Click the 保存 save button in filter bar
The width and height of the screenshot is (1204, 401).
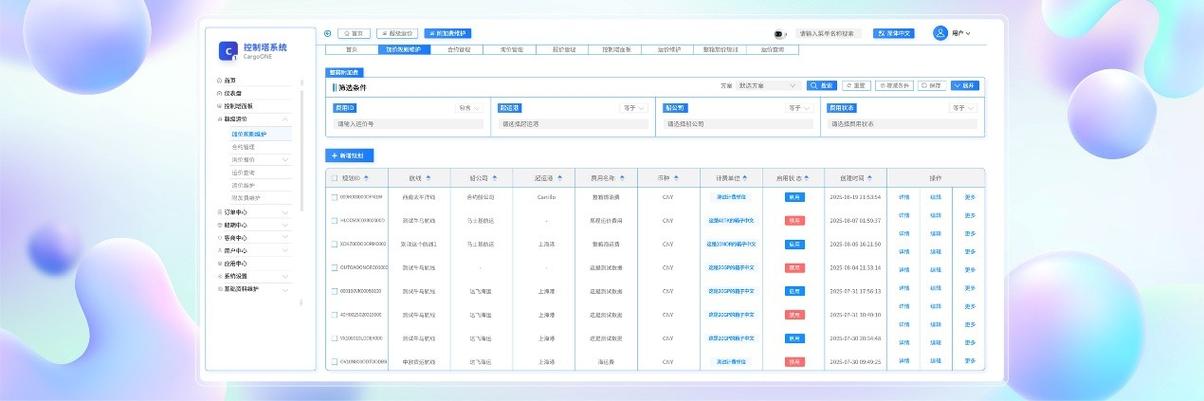coord(931,86)
